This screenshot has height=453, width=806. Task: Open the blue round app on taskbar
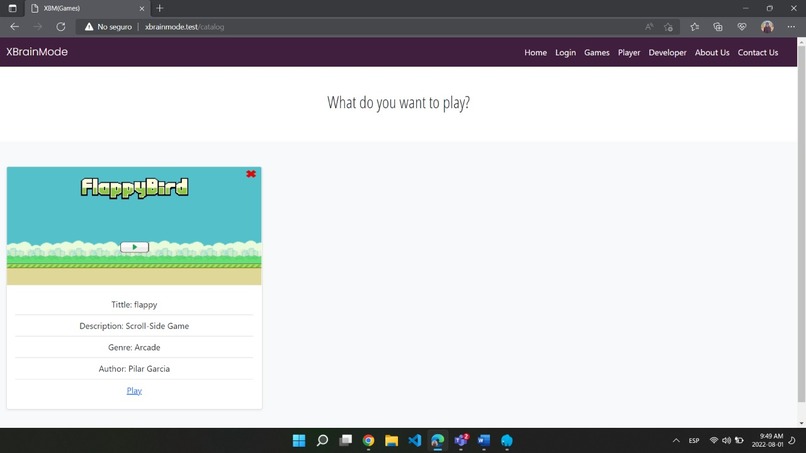[507, 441]
